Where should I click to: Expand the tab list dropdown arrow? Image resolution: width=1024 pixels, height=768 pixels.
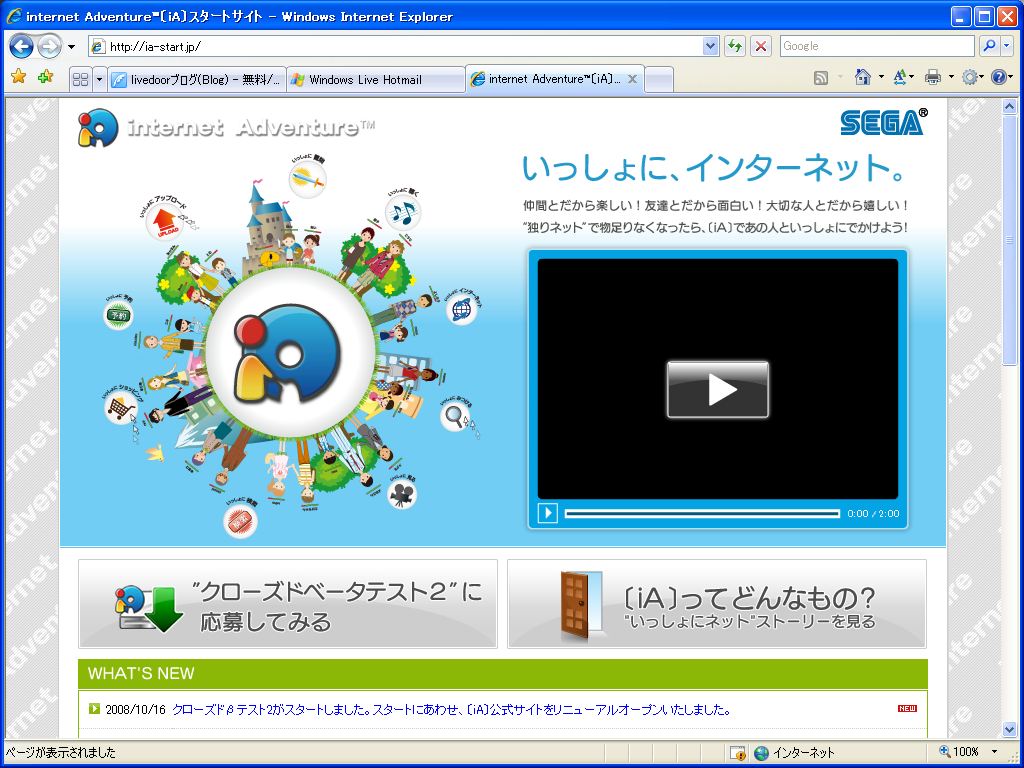[x=99, y=80]
